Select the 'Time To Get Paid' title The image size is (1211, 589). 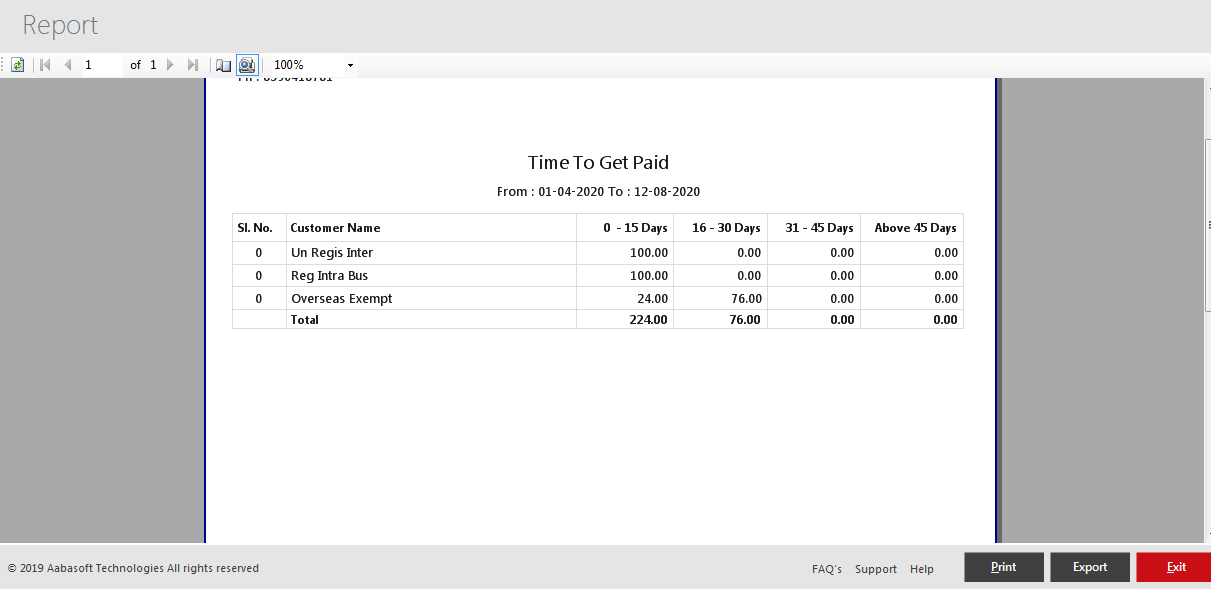coord(598,162)
